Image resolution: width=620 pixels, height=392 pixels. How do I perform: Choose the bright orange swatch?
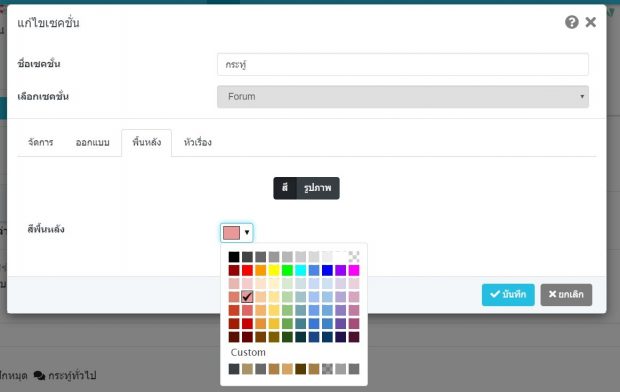[261, 270]
